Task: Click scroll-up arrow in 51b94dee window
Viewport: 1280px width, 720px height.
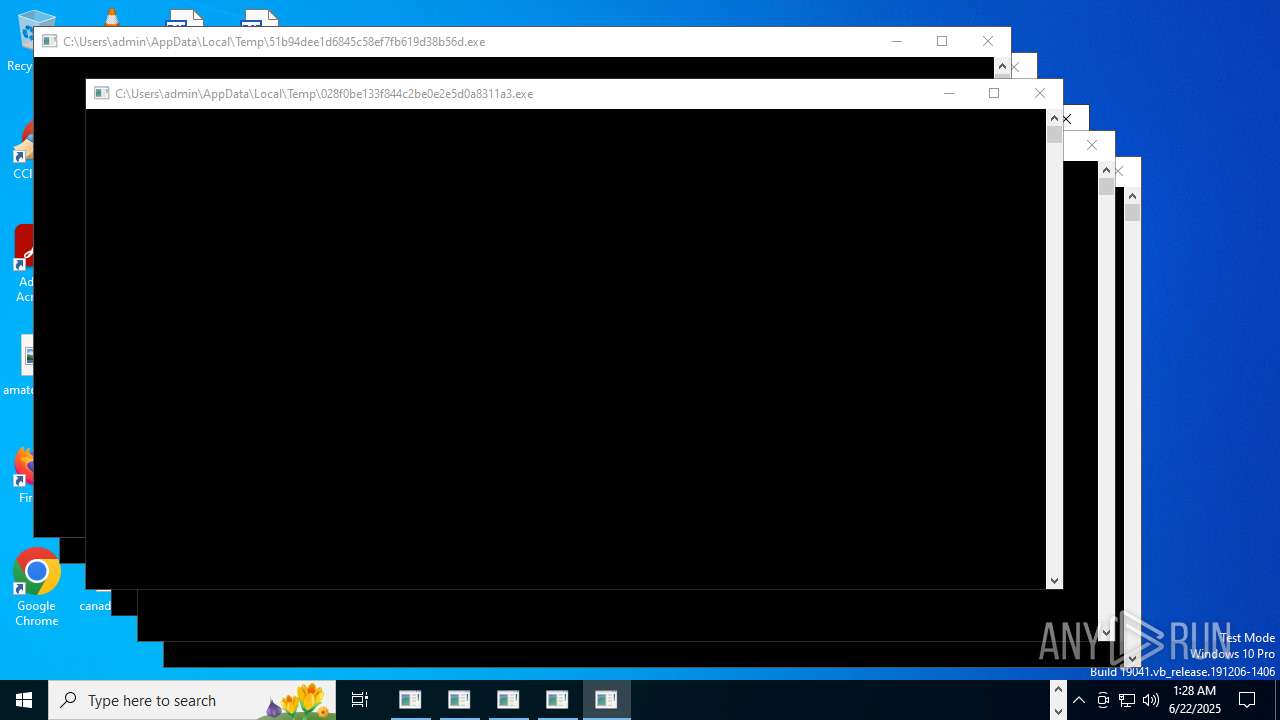Action: click(x=1002, y=66)
